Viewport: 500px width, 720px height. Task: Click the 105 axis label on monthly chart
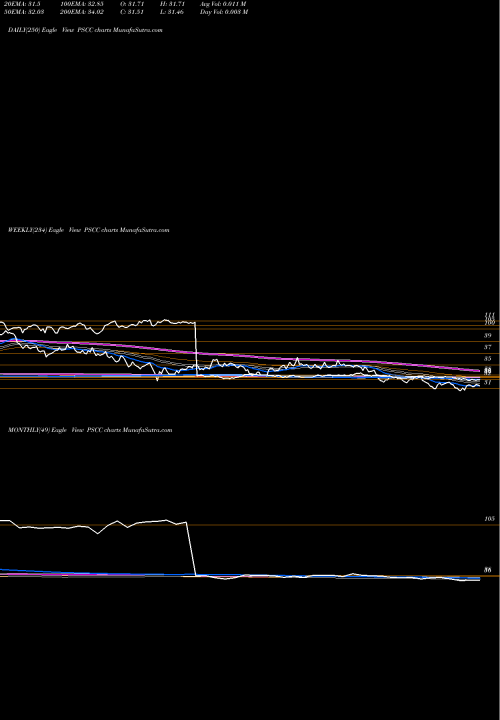pyautogui.click(x=489, y=519)
